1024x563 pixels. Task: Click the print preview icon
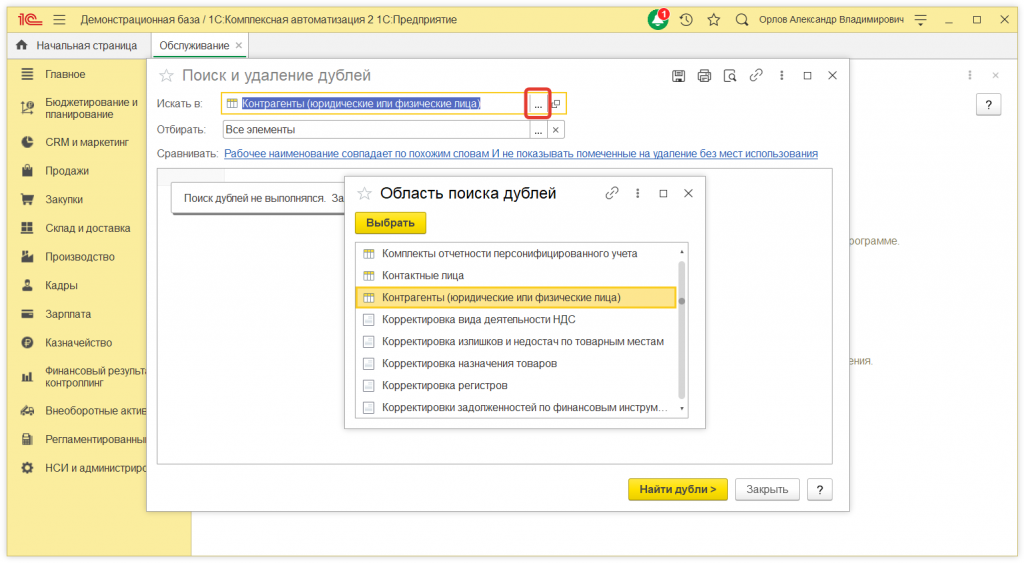[730, 76]
